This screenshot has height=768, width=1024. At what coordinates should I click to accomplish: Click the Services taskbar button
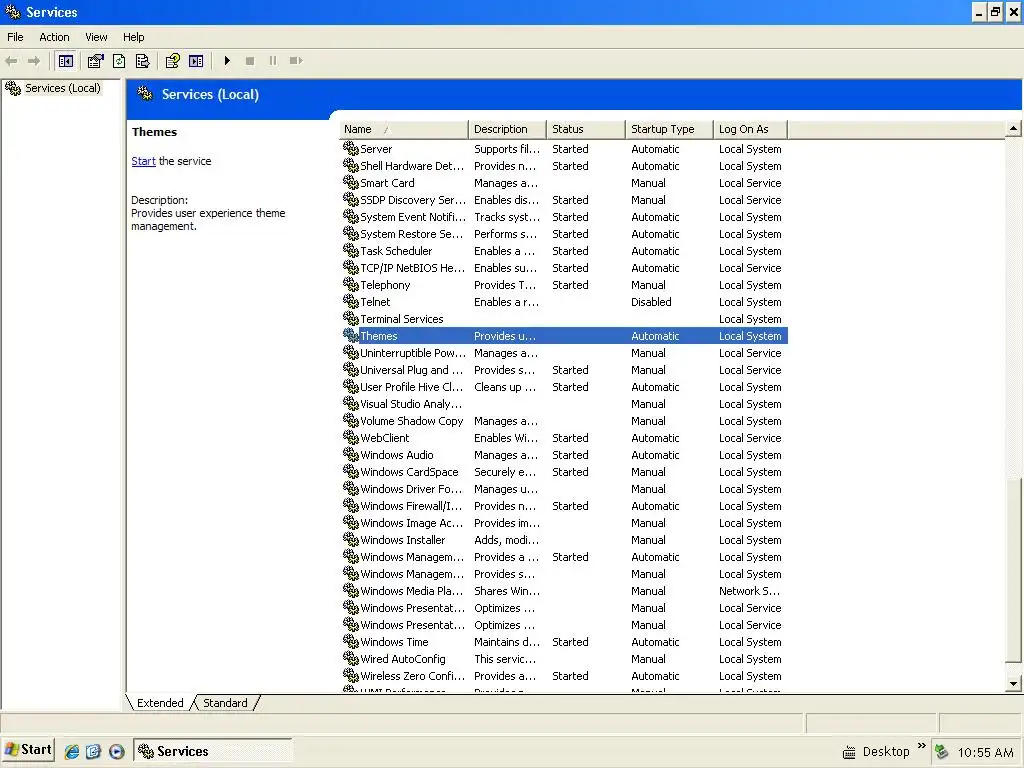213,751
